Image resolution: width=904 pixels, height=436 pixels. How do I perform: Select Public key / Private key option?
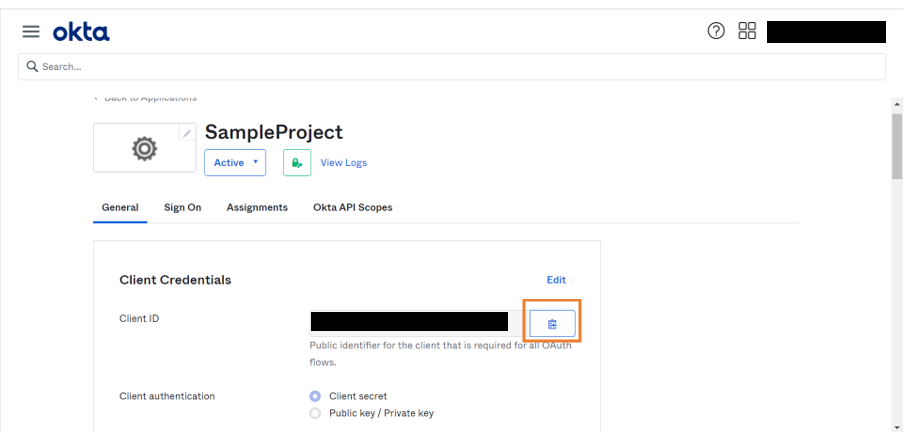point(316,413)
